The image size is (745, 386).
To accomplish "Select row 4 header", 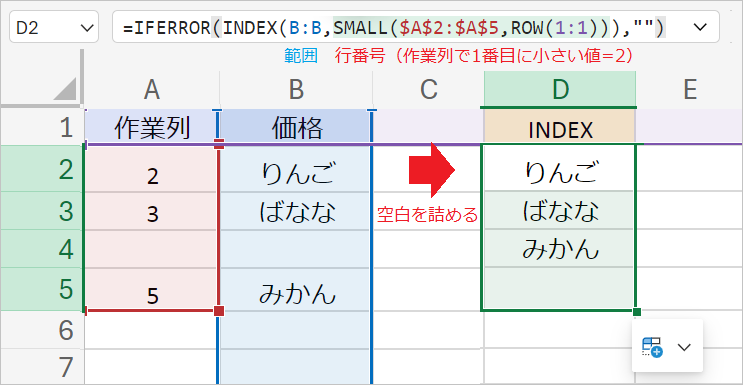I will 42,249.
